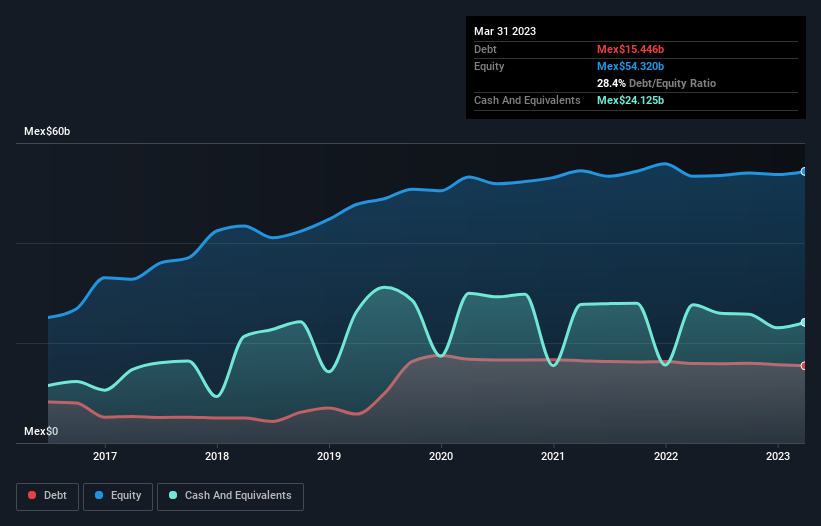This screenshot has width=821, height=526.
Task: Click the Mex$24.125b cash value
Action: tap(630, 100)
